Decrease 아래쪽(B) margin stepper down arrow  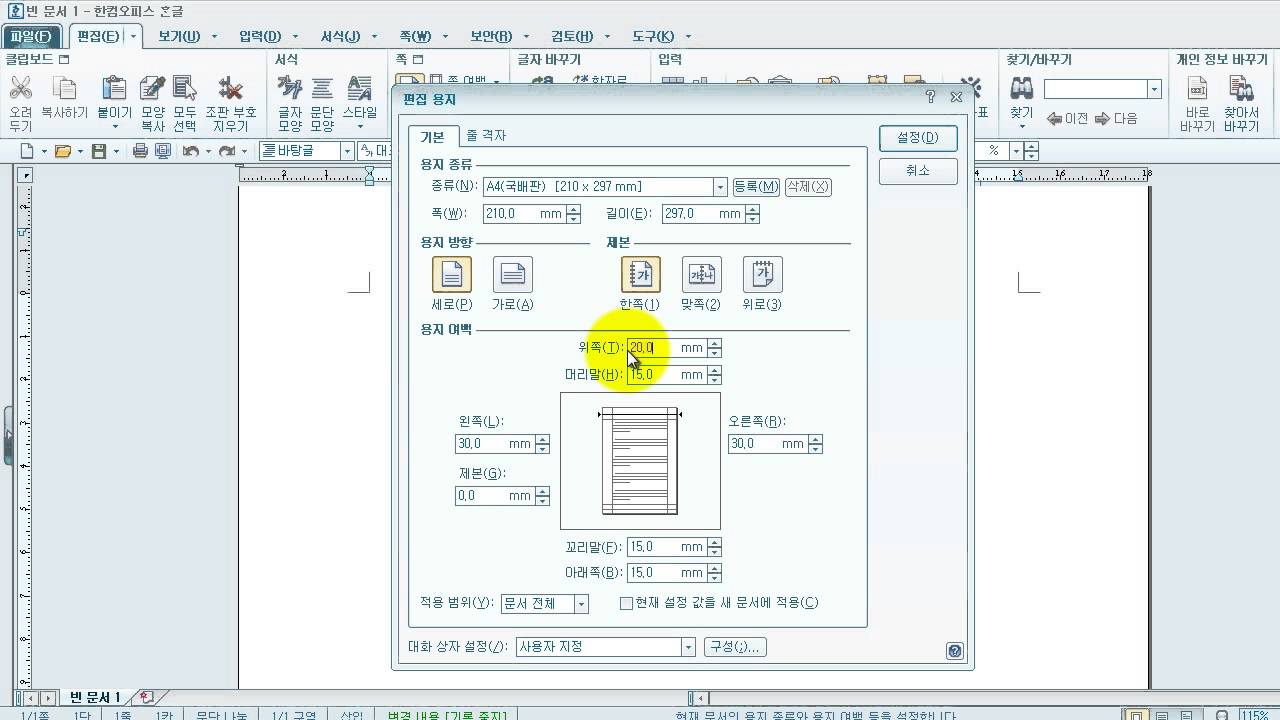[x=714, y=577]
